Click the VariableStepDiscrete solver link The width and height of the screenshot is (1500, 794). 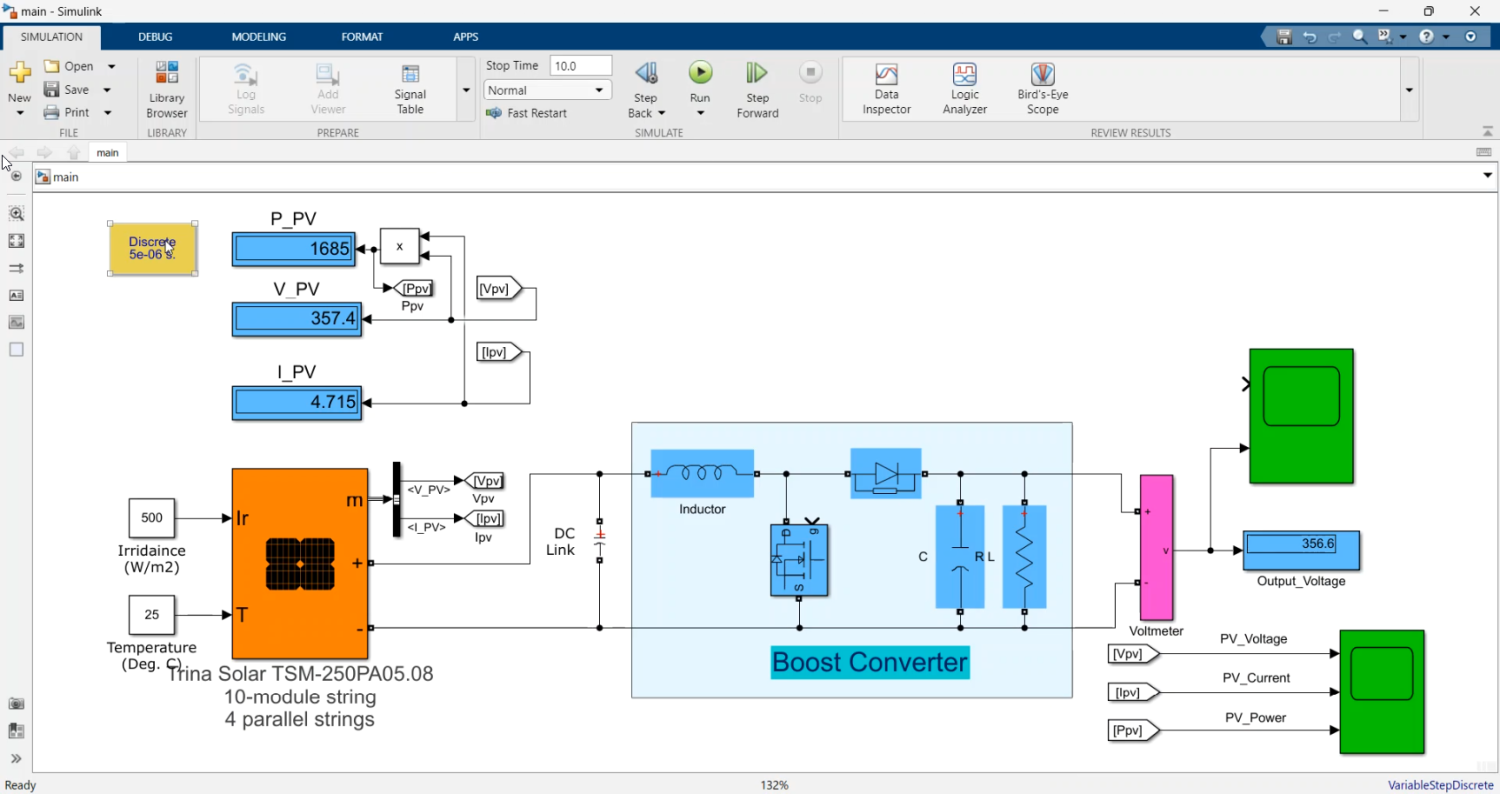1438,786
